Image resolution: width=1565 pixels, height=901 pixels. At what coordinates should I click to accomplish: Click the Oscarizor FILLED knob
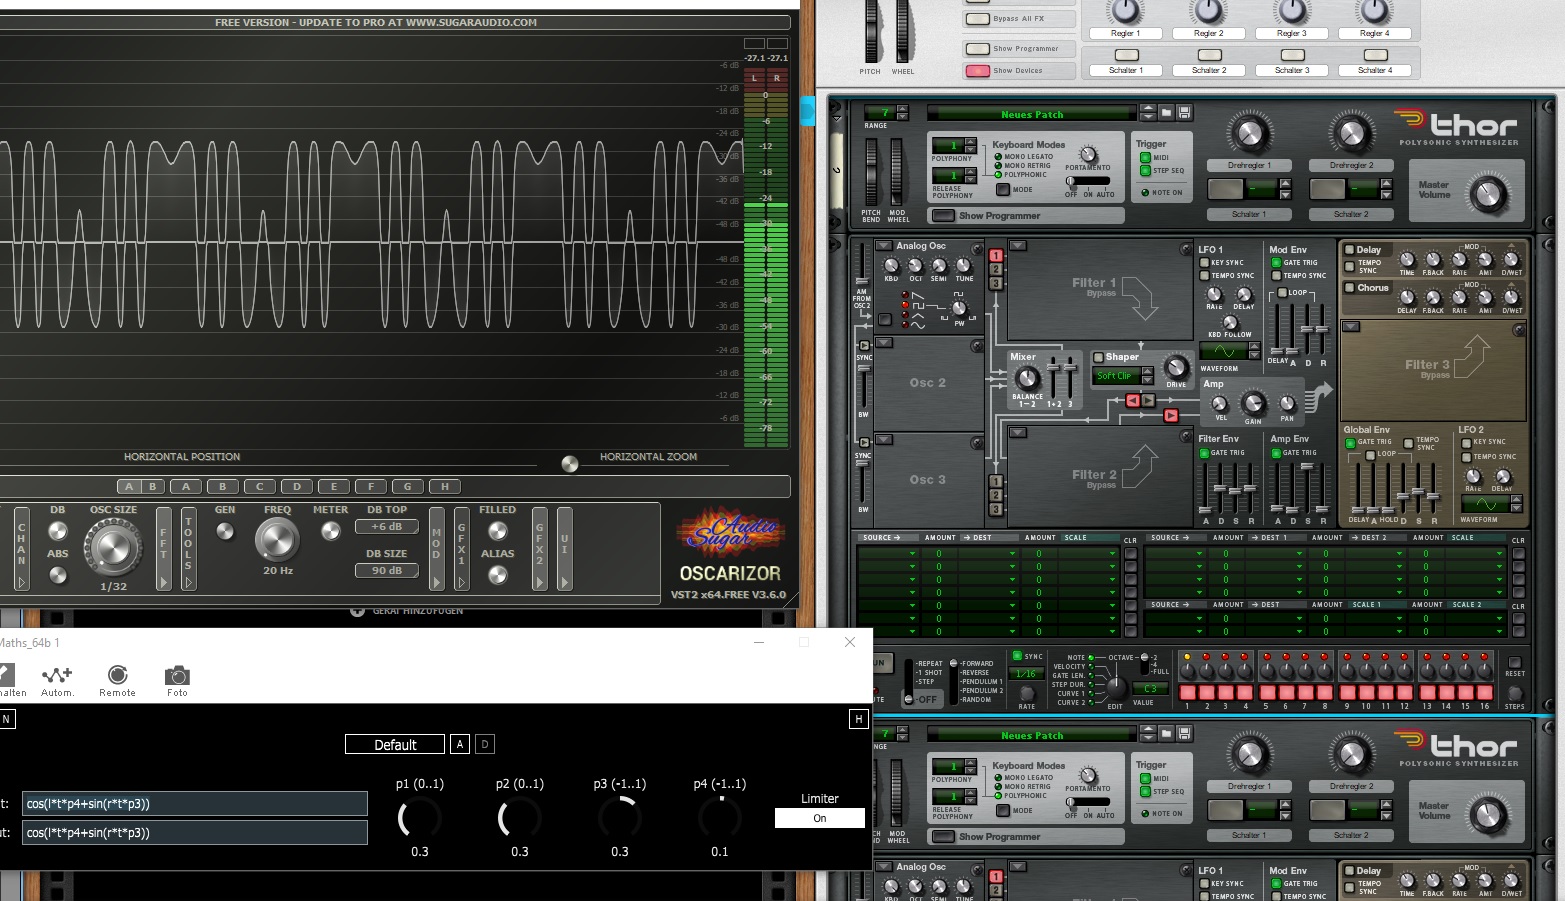click(x=497, y=532)
